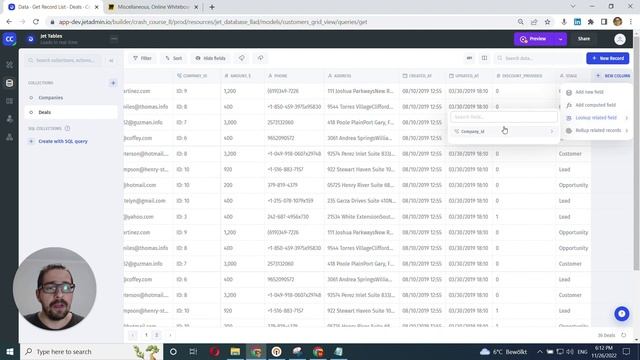This screenshot has height=360, width=640.
Task: Open the user avatar icon in the header
Action: (620, 39)
